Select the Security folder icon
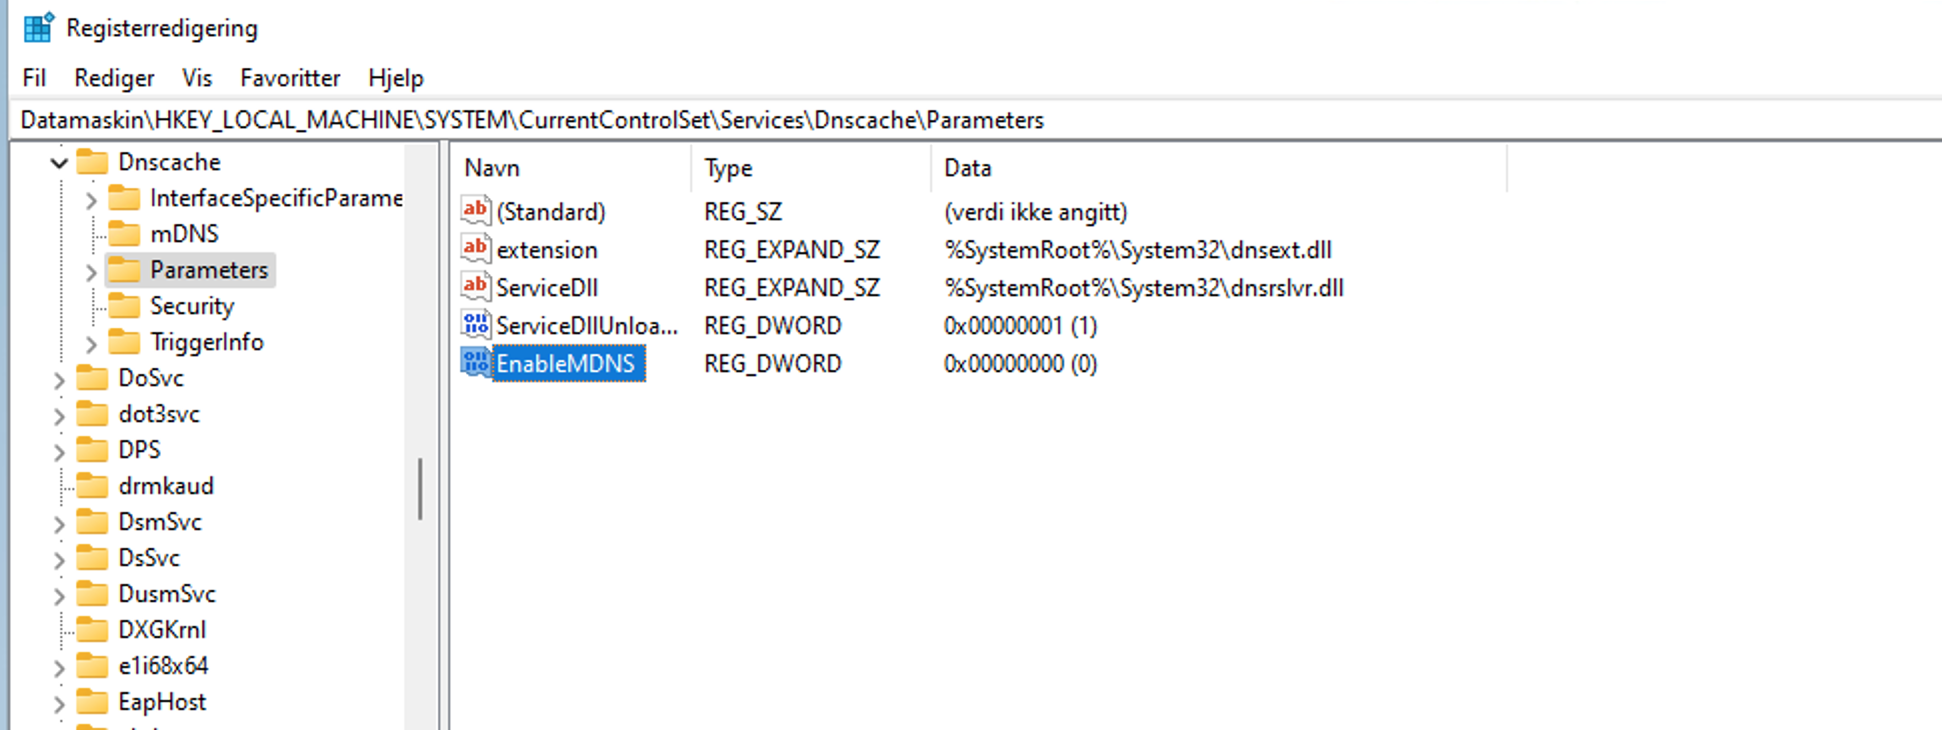Viewport: 1942px width, 730px height. pos(124,305)
